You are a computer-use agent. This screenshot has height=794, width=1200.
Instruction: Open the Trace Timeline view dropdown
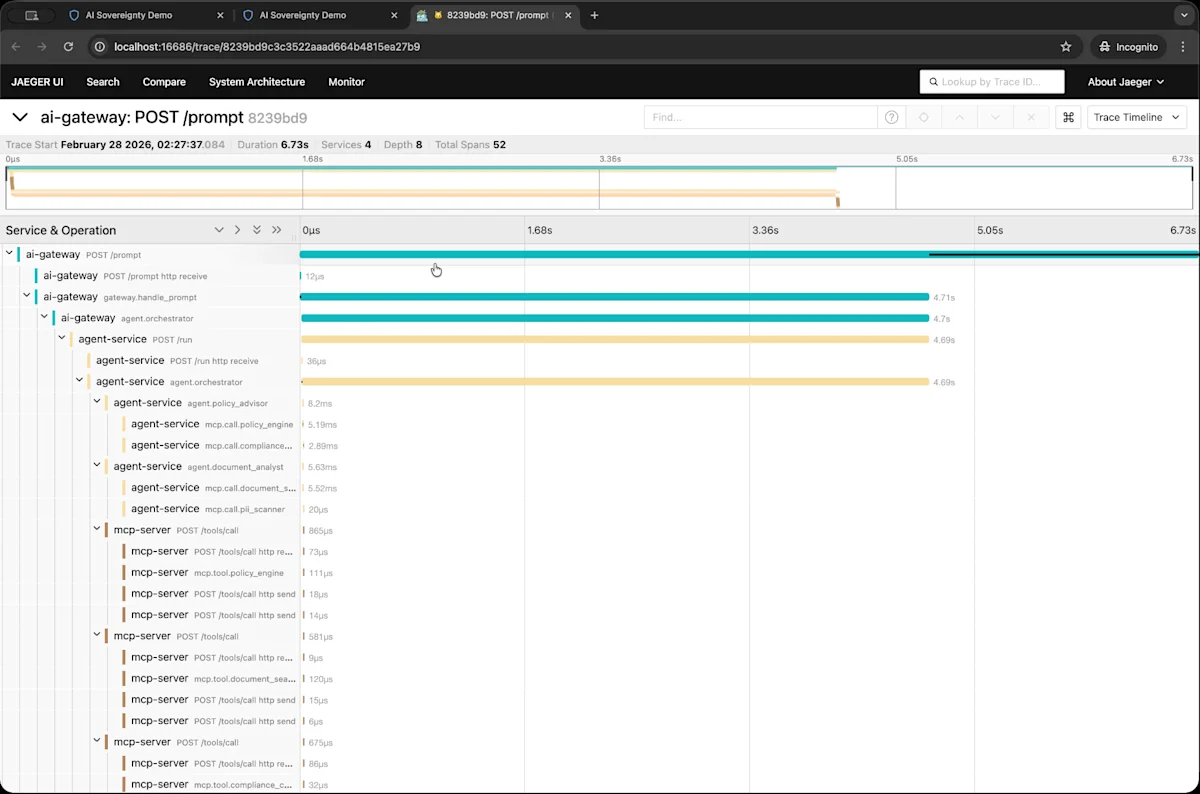tap(1136, 117)
